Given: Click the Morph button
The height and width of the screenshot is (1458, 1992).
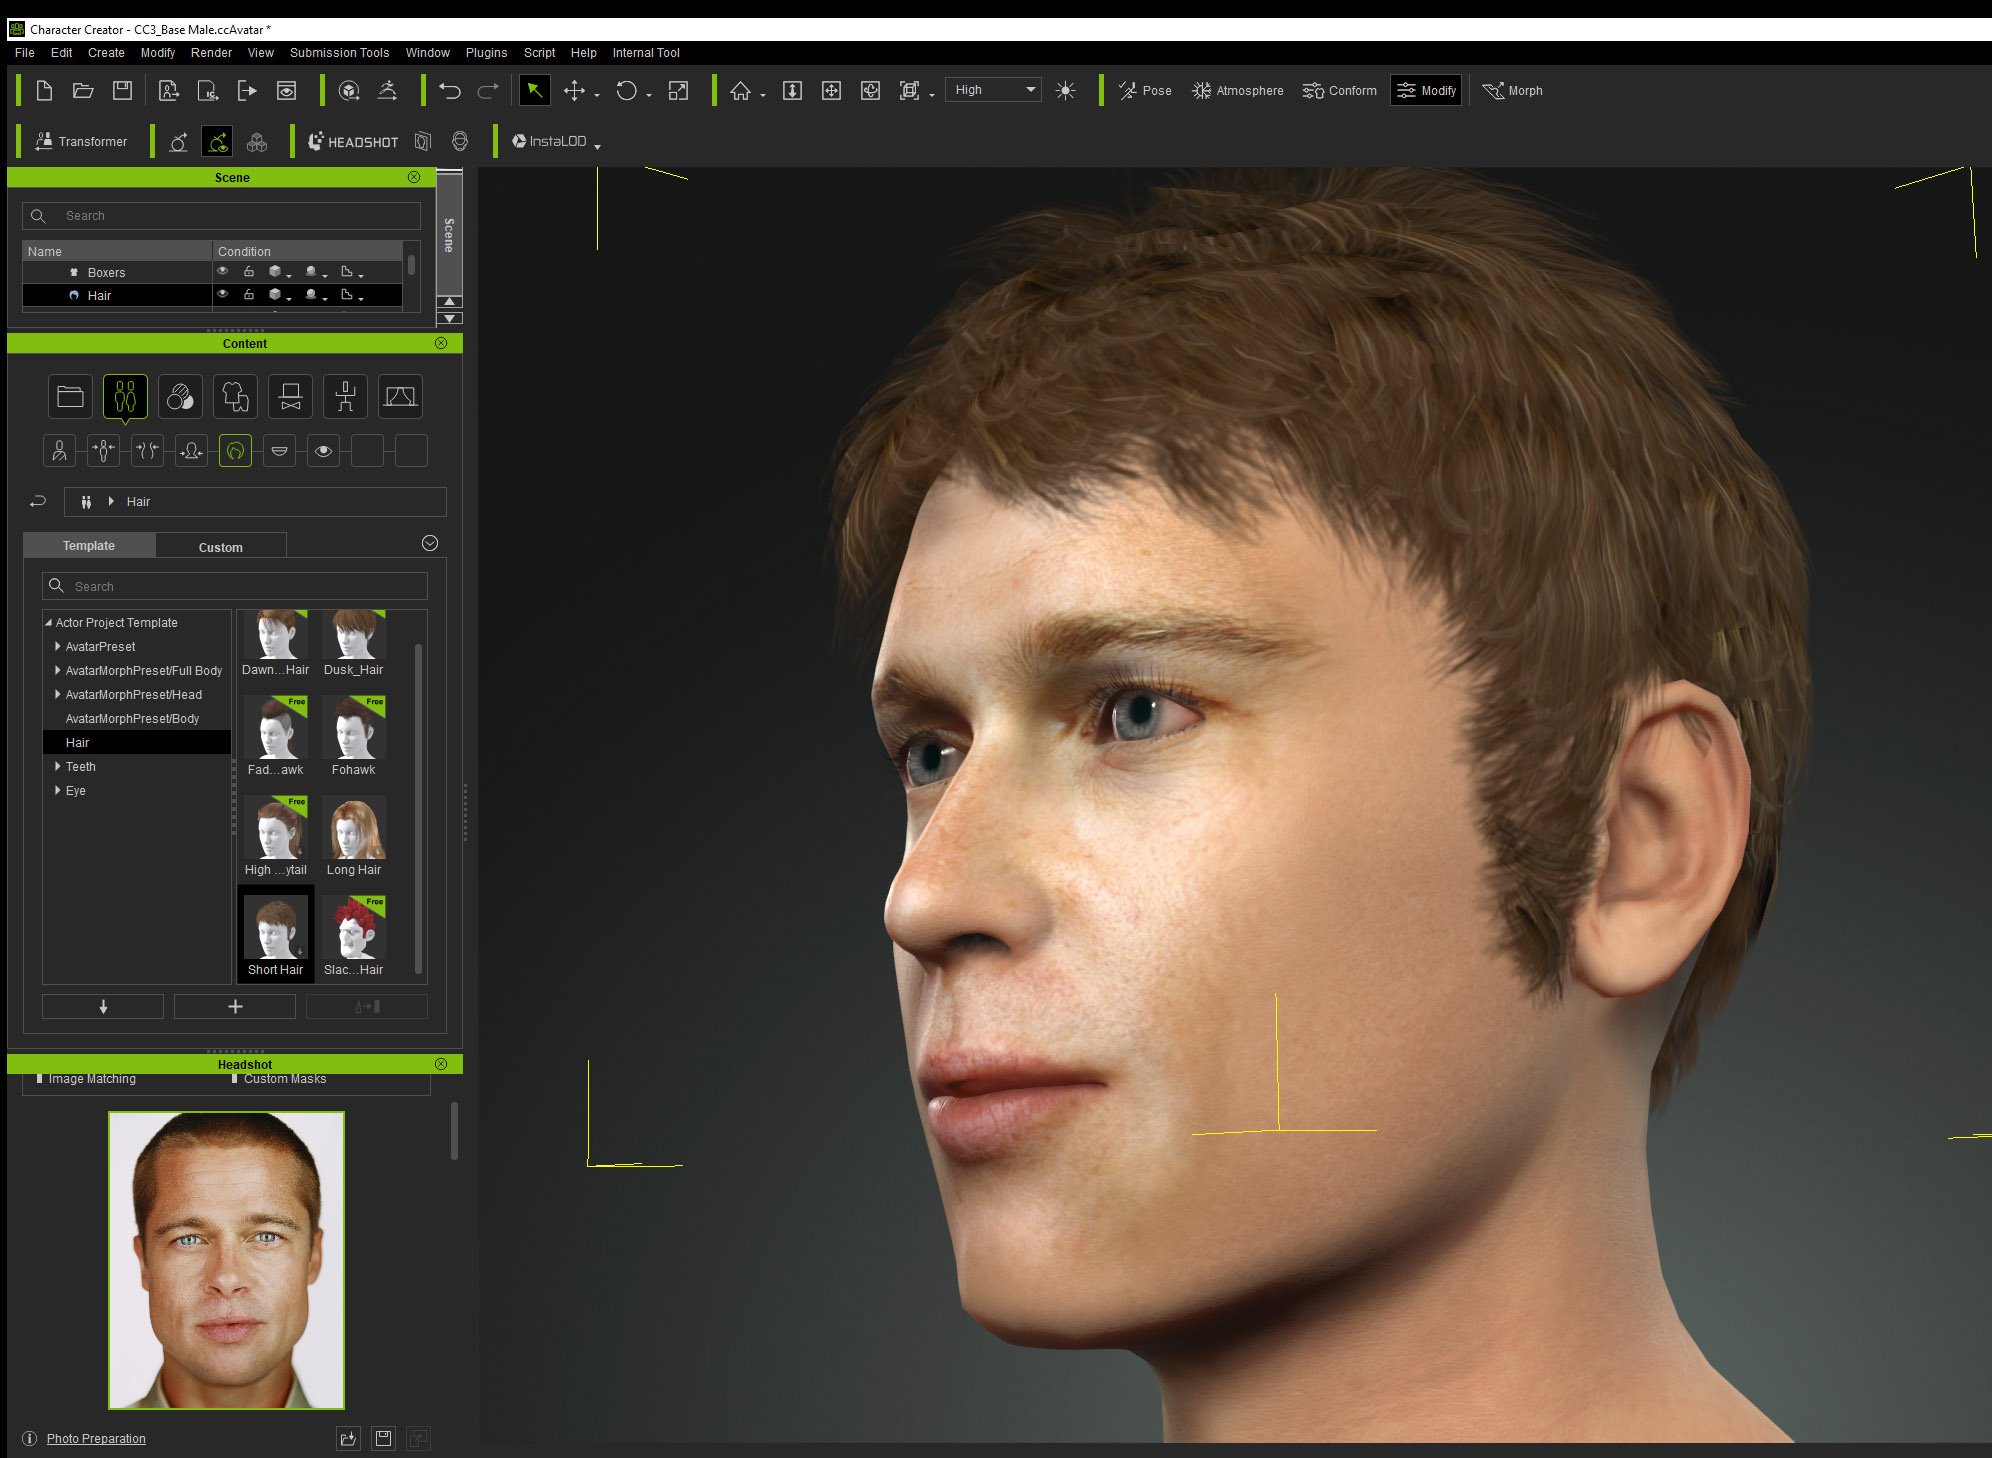Looking at the screenshot, I should click(1513, 91).
